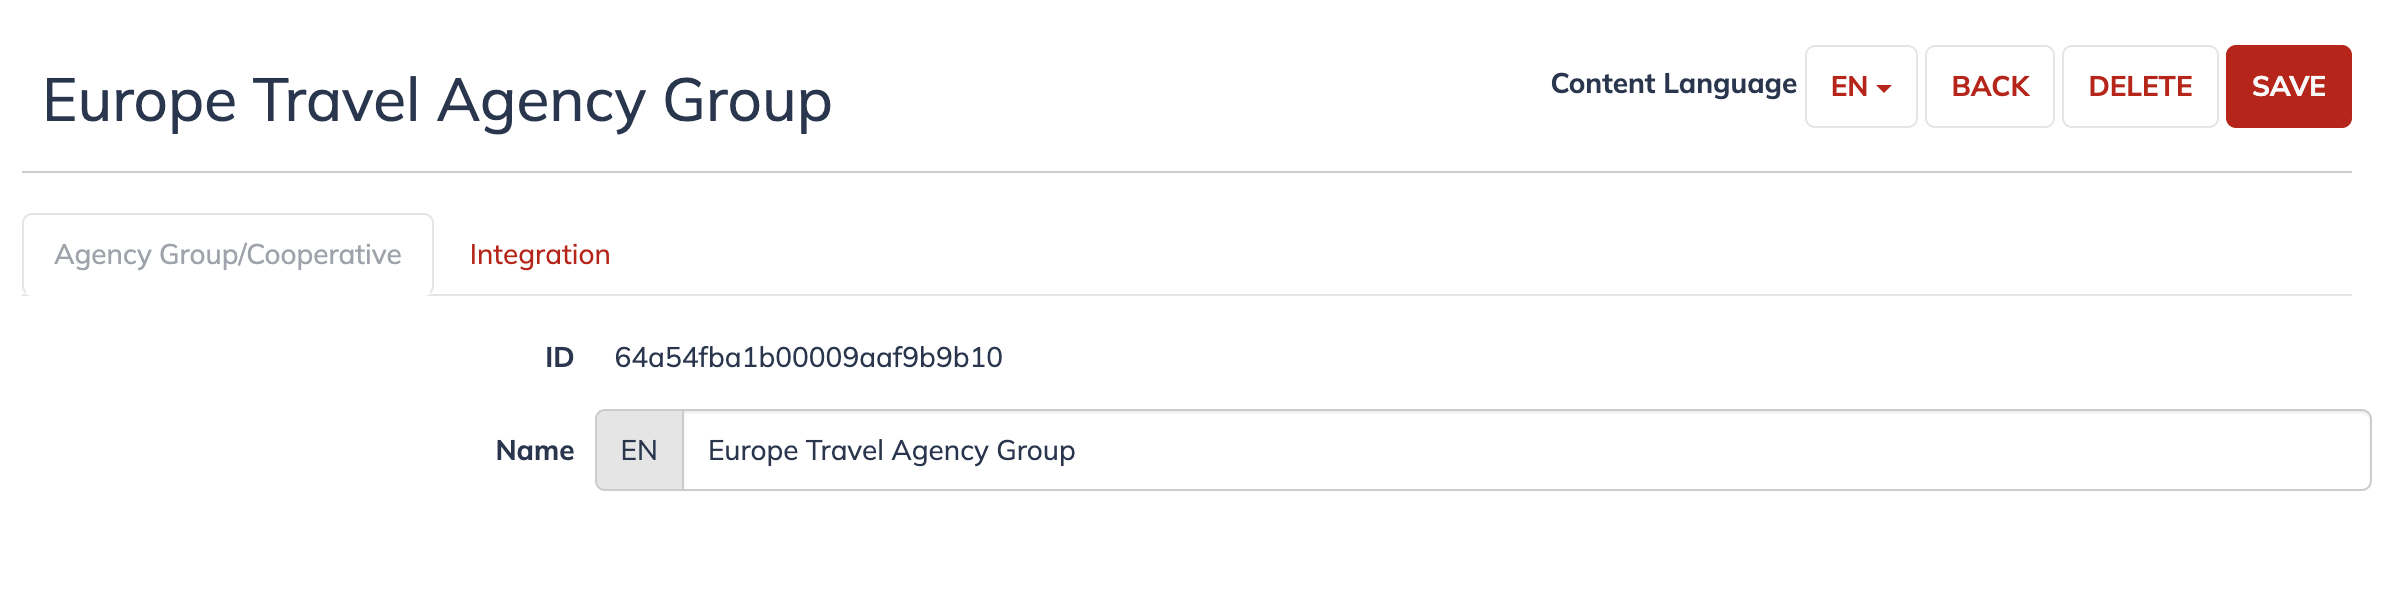2394x592 pixels.
Task: Delete this agency group with DELETE
Action: pyautogui.click(x=2140, y=86)
